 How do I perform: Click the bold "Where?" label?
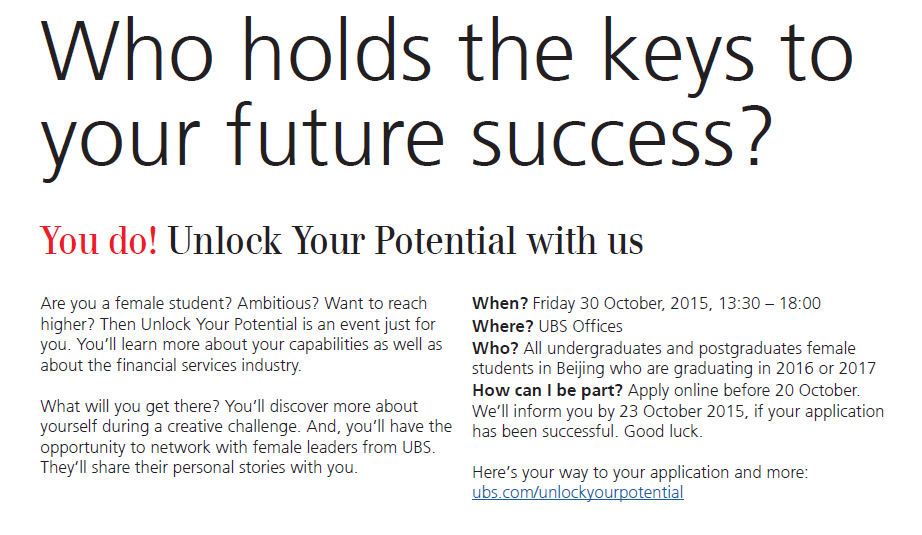coord(503,326)
